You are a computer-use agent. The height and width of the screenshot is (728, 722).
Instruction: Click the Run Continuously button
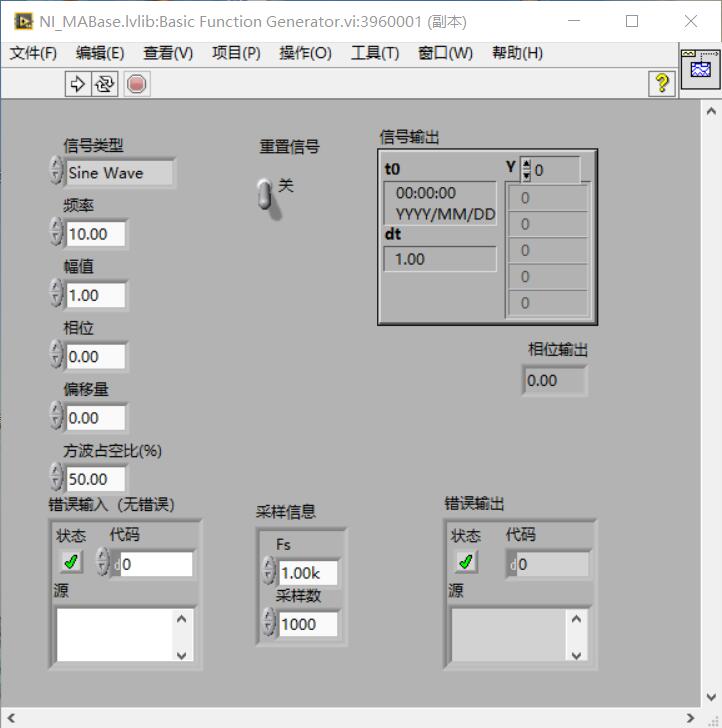tap(104, 84)
